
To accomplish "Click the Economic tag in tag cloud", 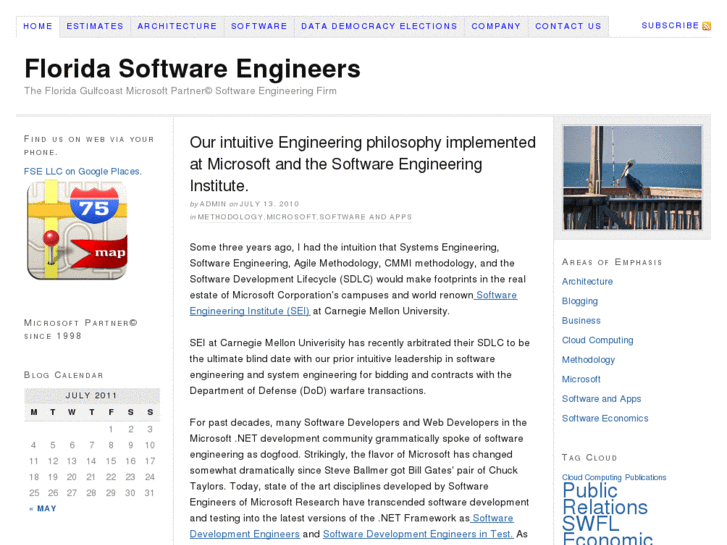I will (607, 539).
